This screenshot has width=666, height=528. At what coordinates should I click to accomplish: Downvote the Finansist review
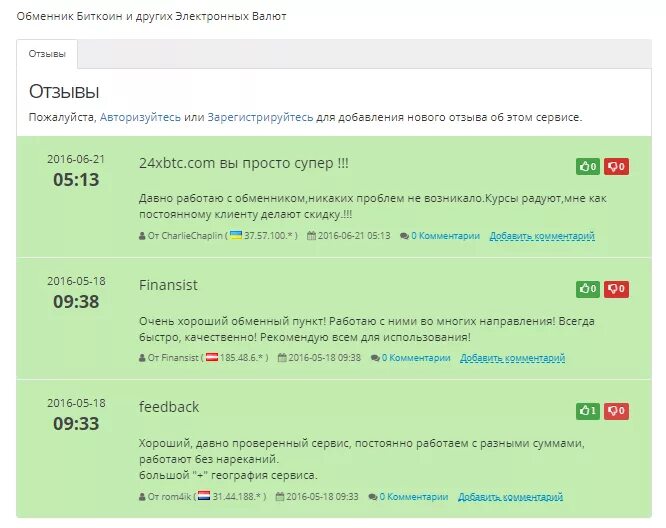616,289
